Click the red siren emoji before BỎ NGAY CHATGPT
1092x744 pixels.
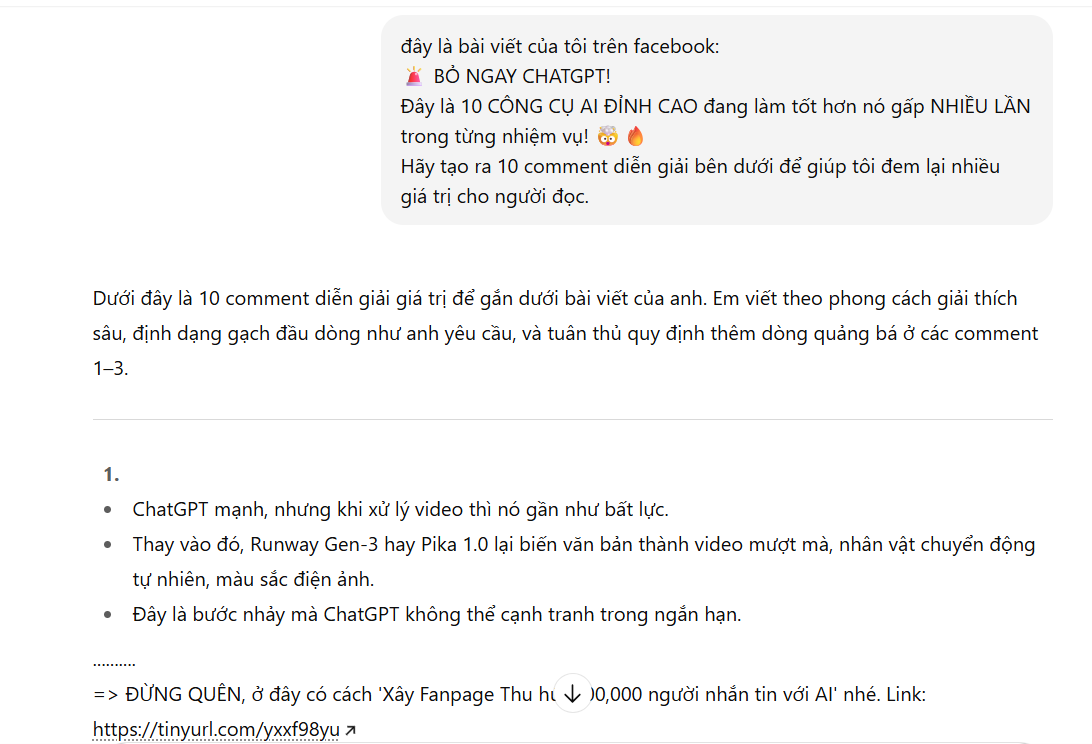coord(414,76)
